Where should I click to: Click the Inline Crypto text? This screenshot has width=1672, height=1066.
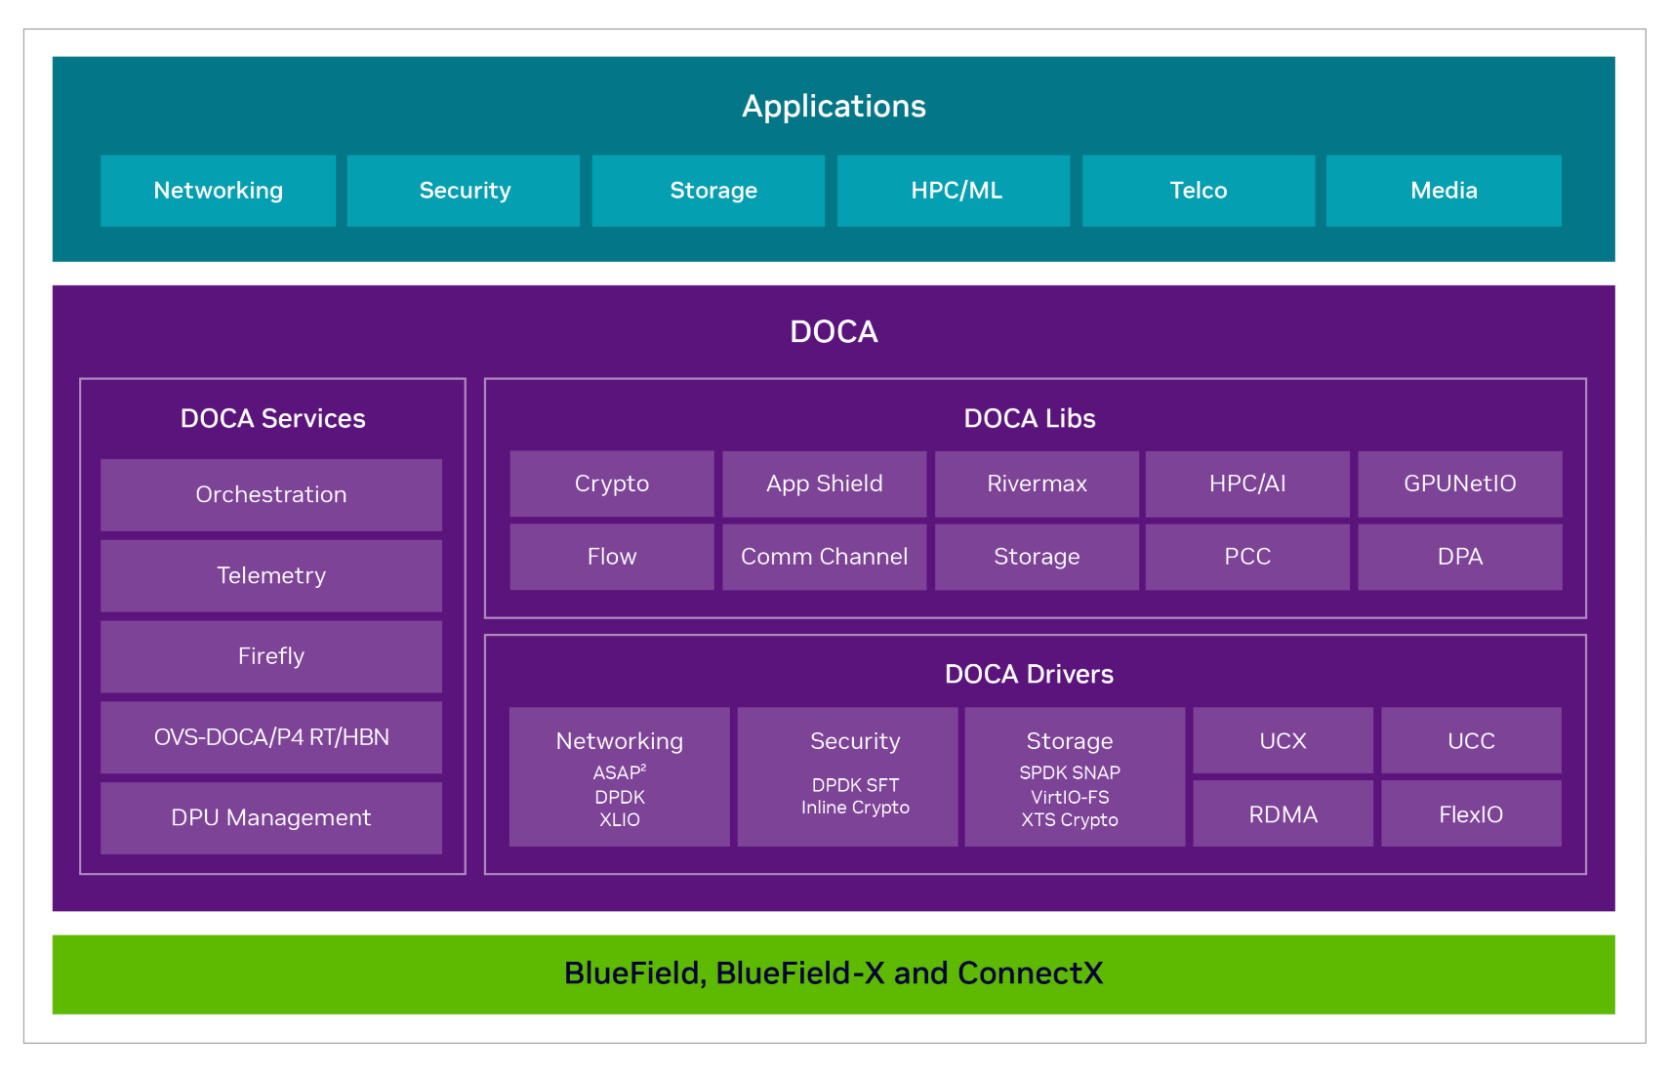[855, 808]
